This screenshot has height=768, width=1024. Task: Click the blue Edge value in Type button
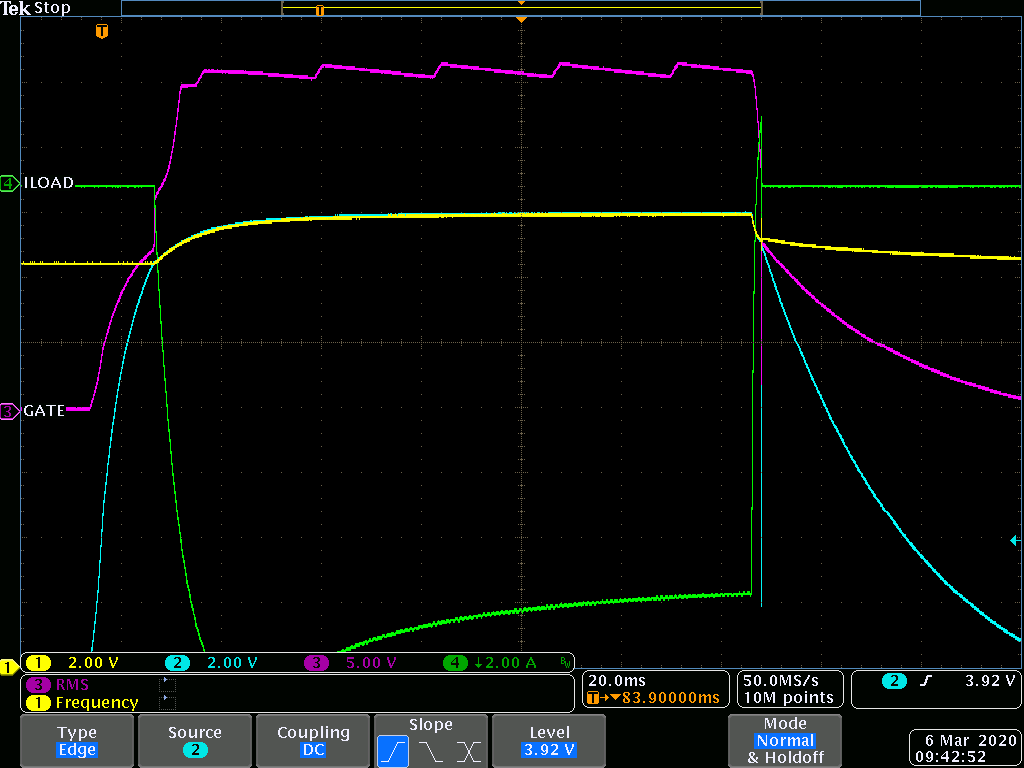[x=77, y=750]
